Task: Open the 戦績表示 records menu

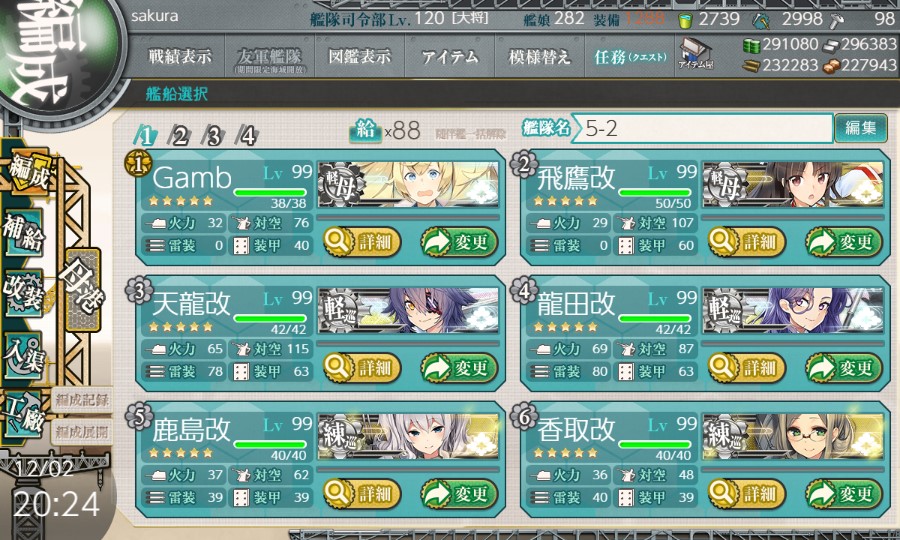Action: click(180, 57)
